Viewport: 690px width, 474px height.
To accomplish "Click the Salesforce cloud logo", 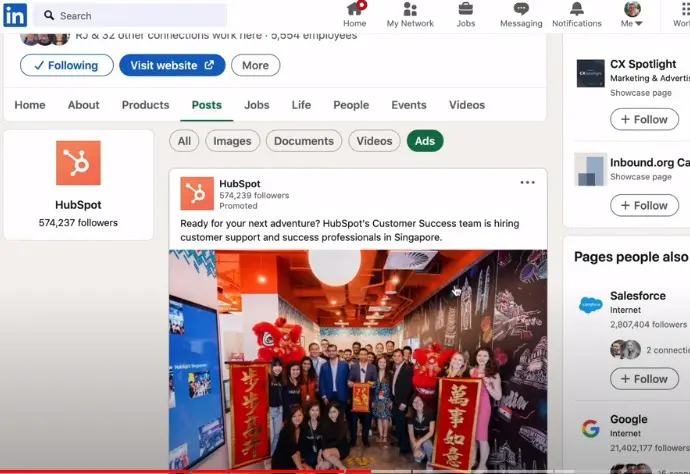I will coord(591,305).
